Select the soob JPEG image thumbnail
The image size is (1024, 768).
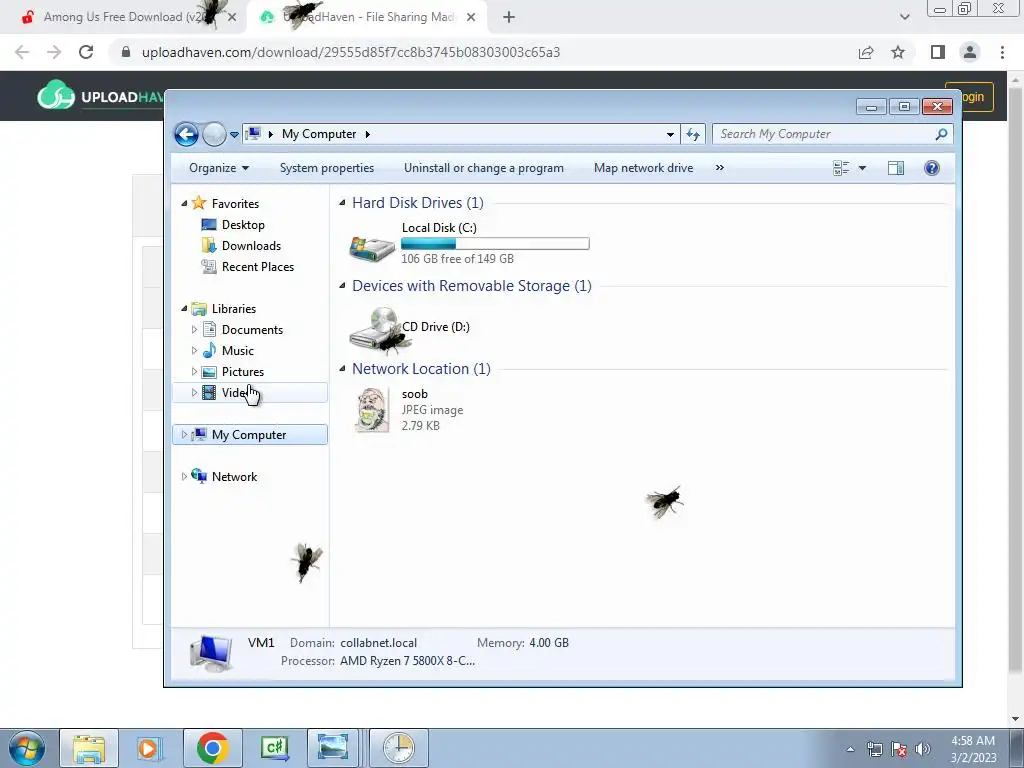click(372, 409)
